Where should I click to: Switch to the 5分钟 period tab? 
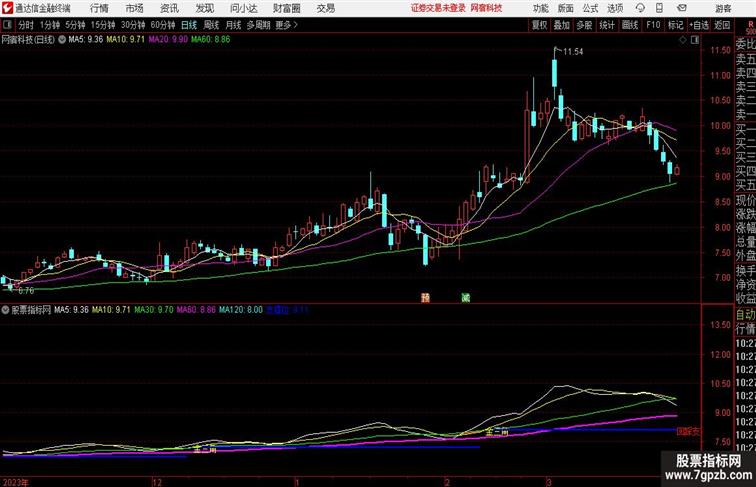(x=75, y=25)
